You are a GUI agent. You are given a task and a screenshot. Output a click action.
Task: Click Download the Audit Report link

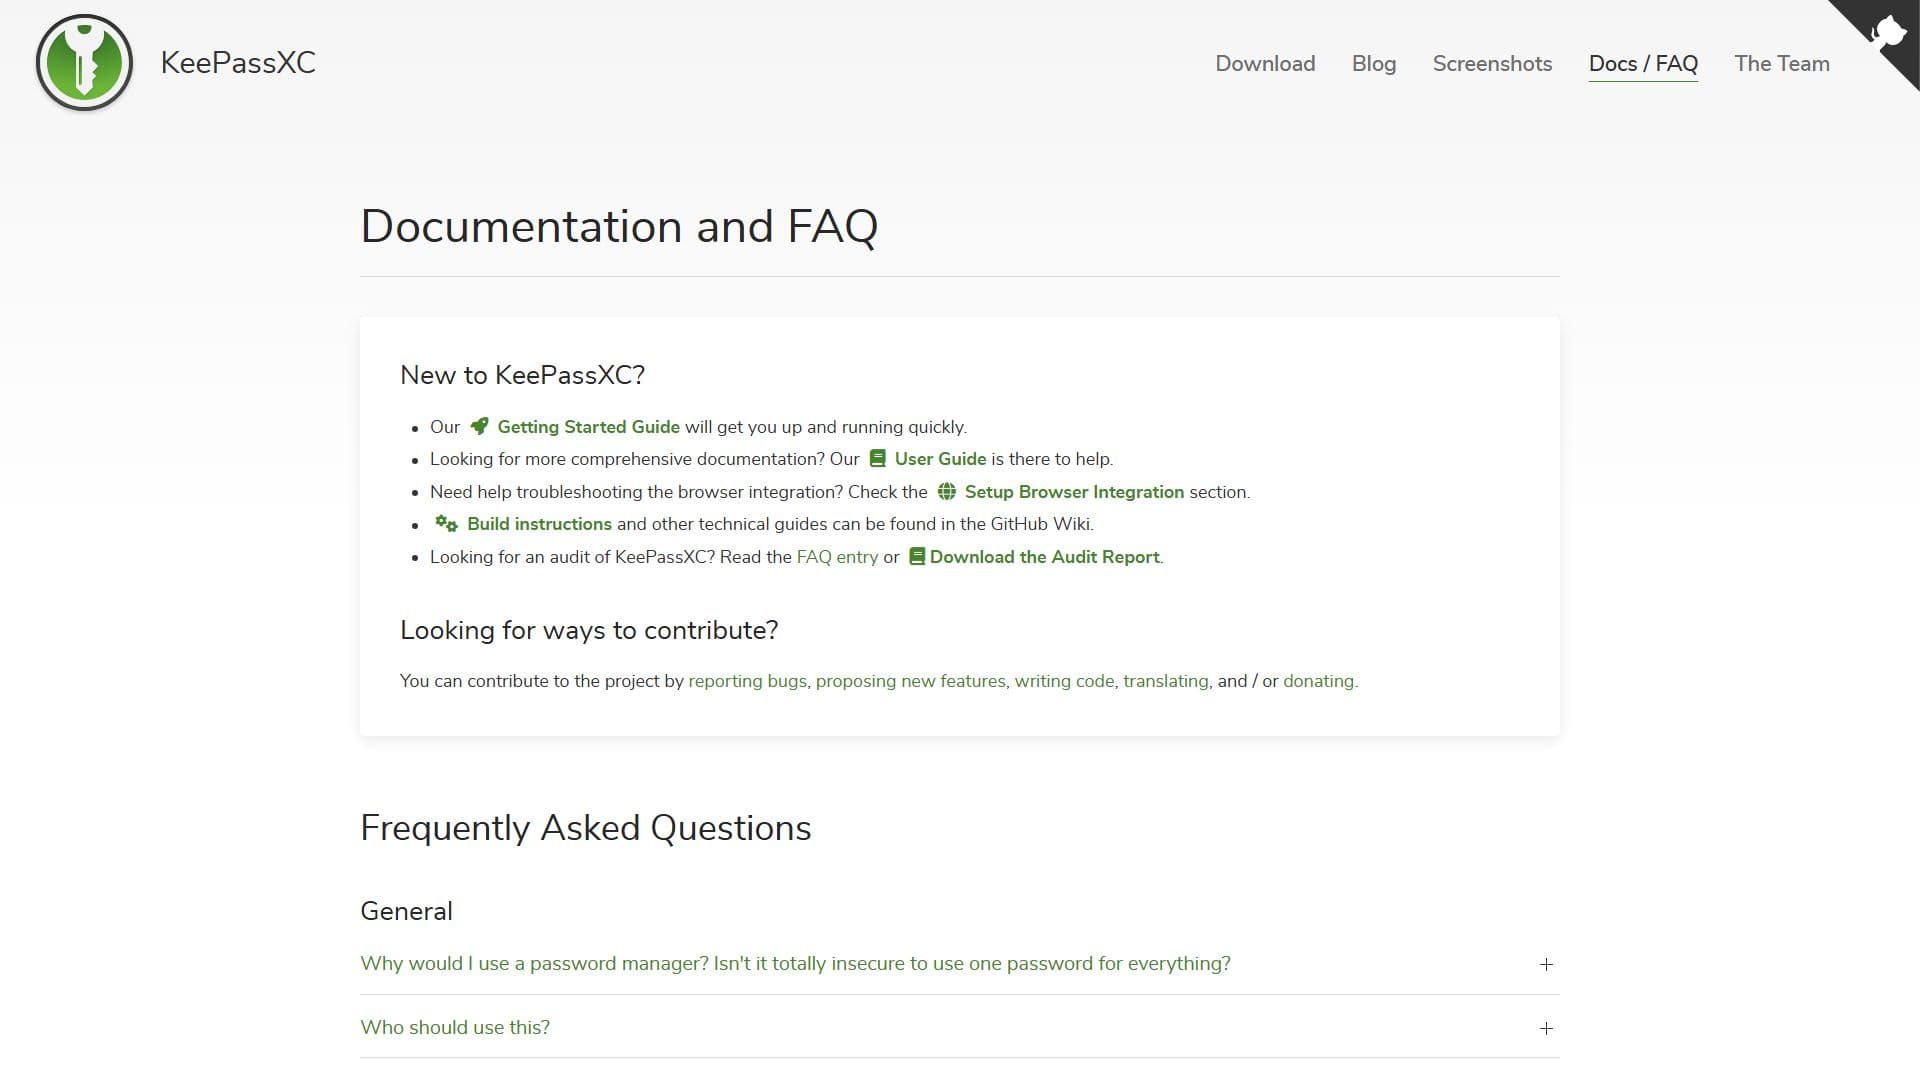coord(1045,557)
